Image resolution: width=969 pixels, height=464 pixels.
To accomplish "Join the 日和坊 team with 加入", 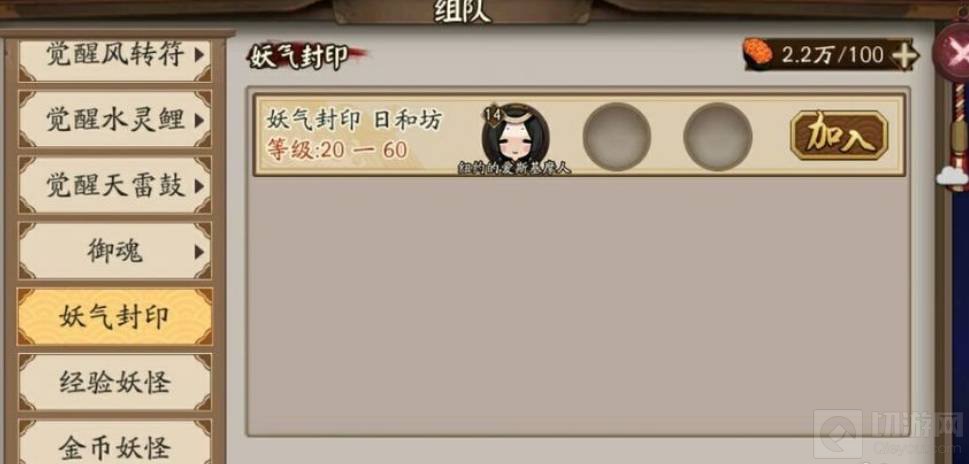I will point(839,135).
